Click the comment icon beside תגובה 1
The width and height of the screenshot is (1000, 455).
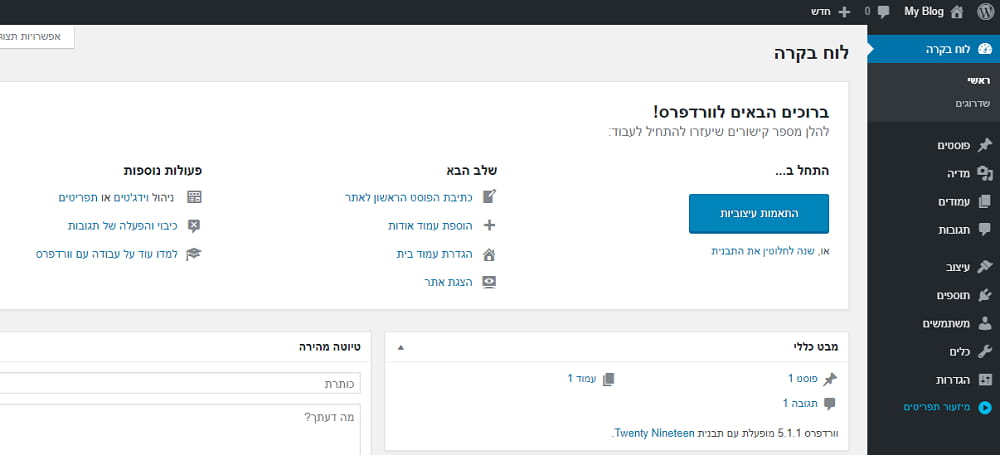point(829,404)
